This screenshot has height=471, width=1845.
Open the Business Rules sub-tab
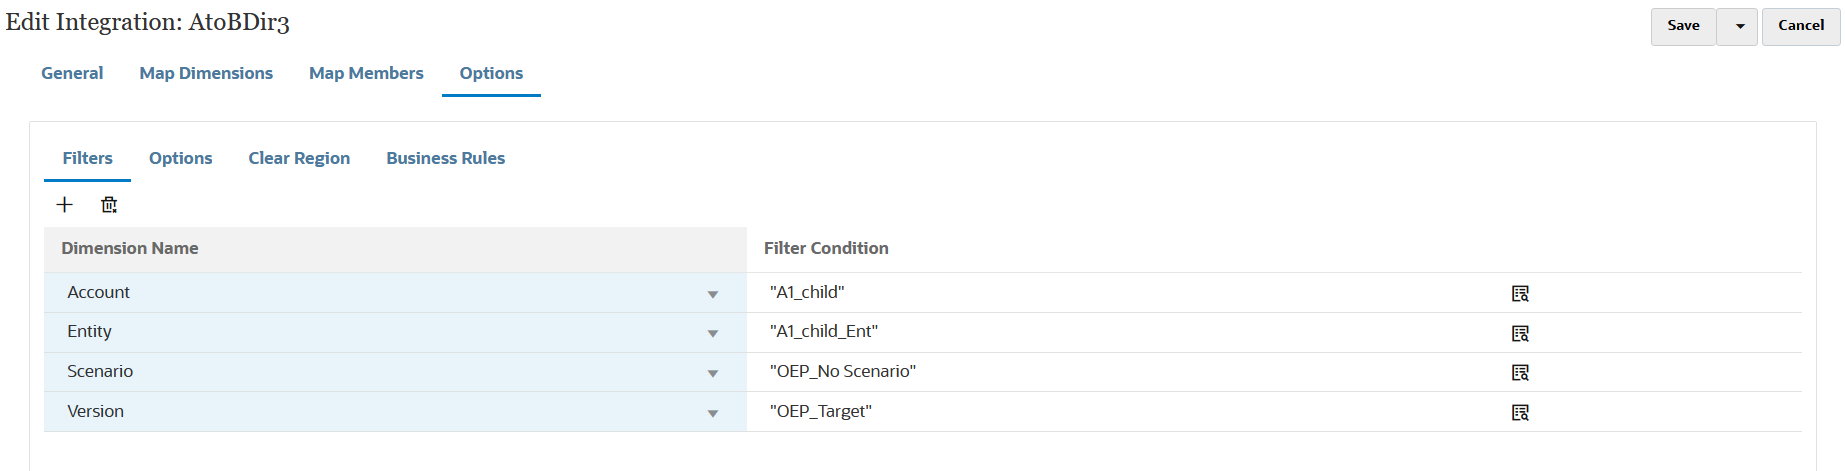445,158
